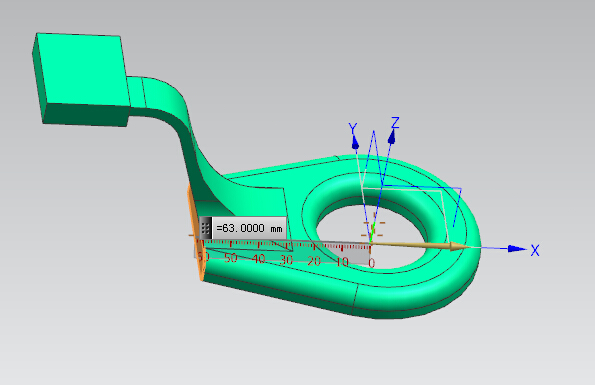Click the 40 mark on the ruler
The image size is (595, 385).
coord(258,259)
